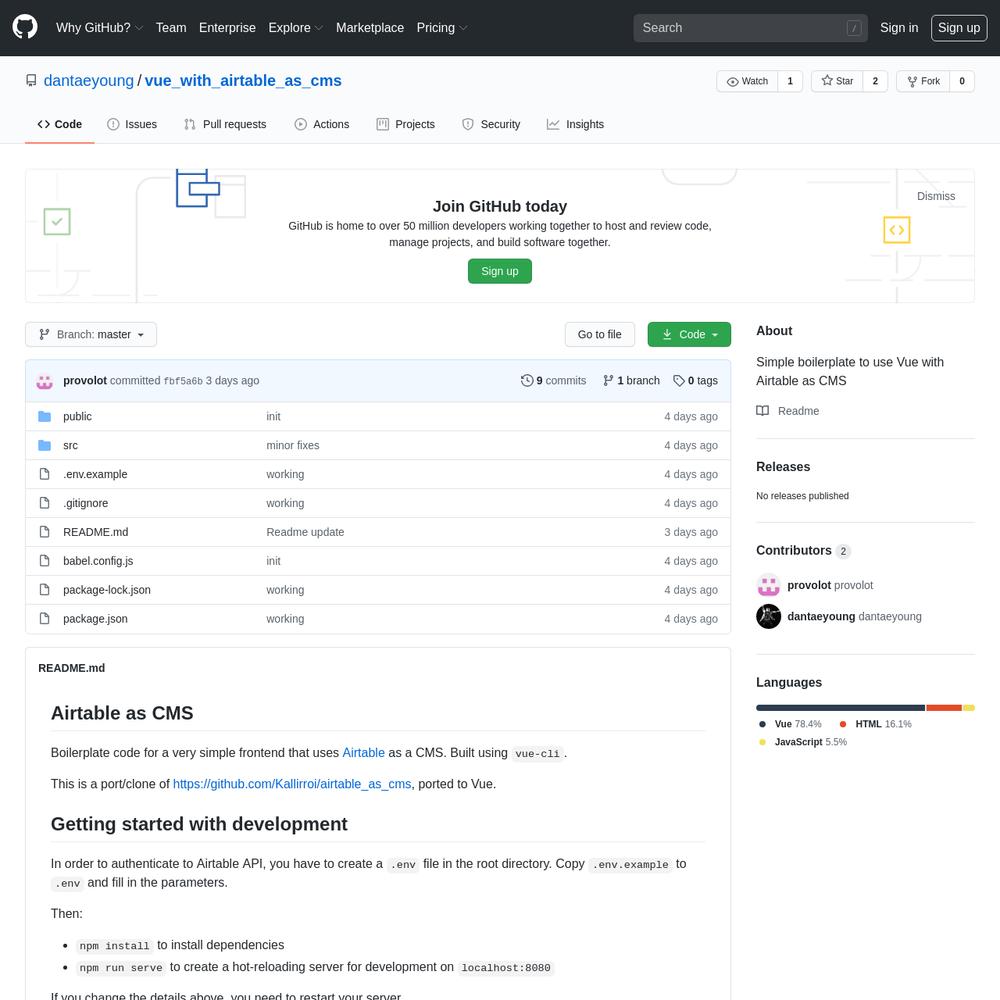Click the Readme book icon

coord(762,411)
